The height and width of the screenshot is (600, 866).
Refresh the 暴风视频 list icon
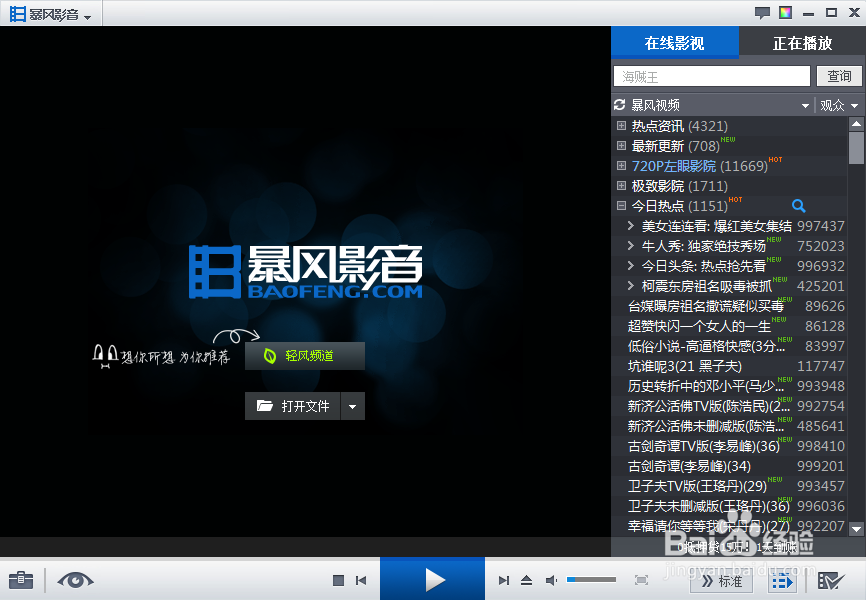click(x=620, y=105)
